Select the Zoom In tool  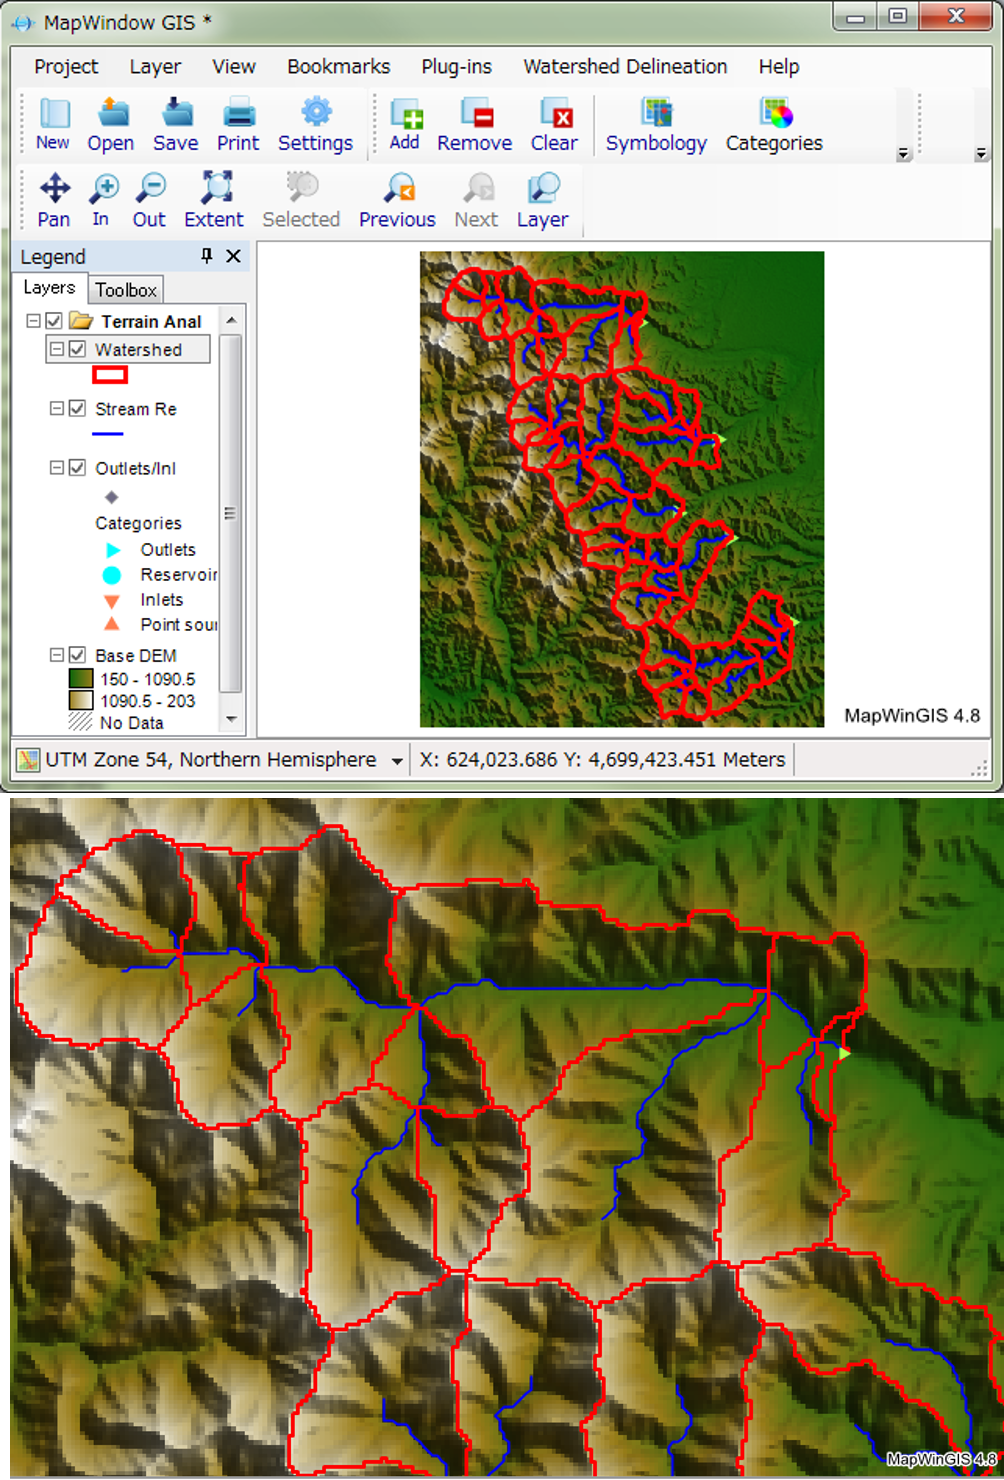(x=103, y=188)
